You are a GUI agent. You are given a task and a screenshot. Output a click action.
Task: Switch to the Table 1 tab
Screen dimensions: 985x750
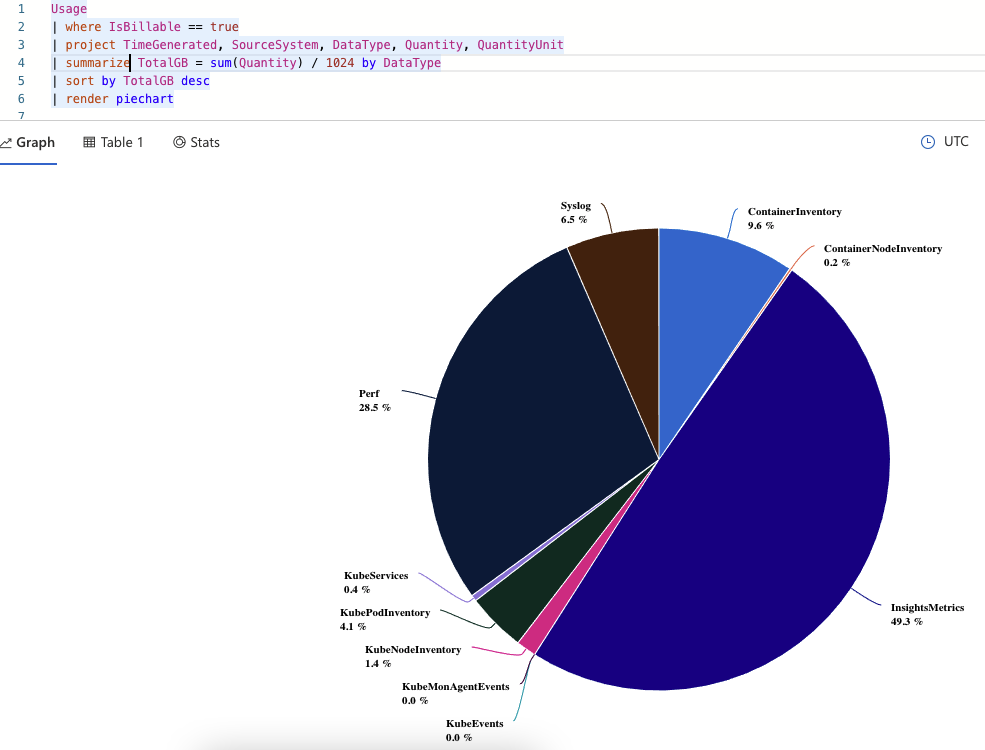coord(113,142)
